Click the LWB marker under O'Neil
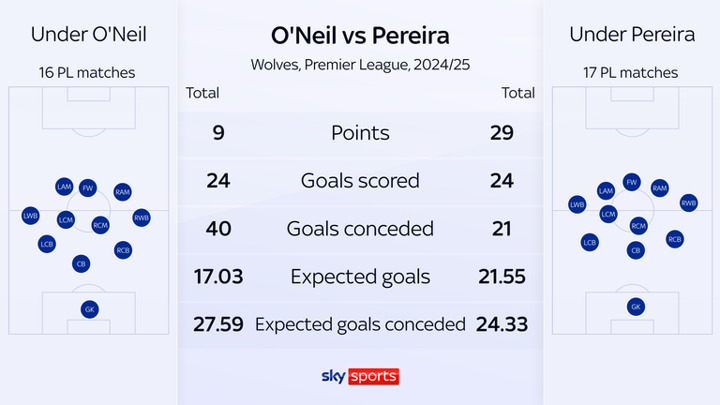The height and width of the screenshot is (405, 720). coord(31,216)
